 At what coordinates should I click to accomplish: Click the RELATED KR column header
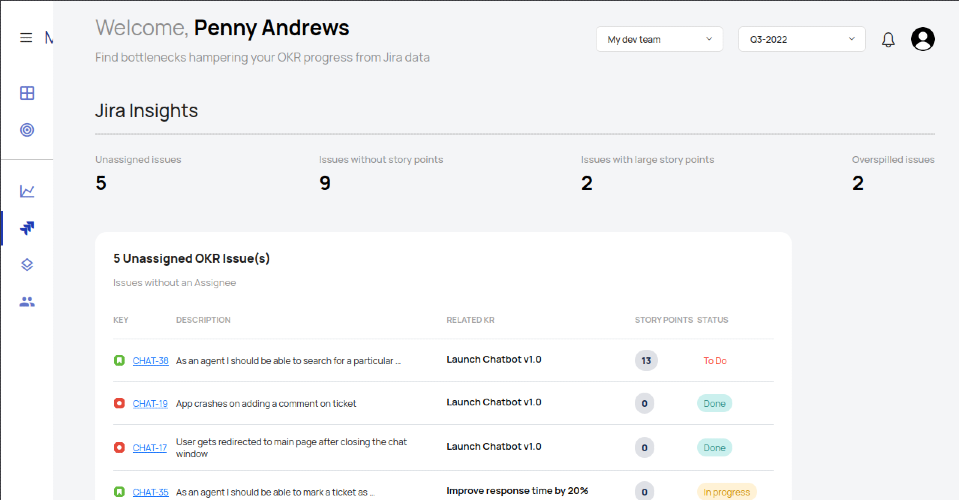(x=470, y=320)
